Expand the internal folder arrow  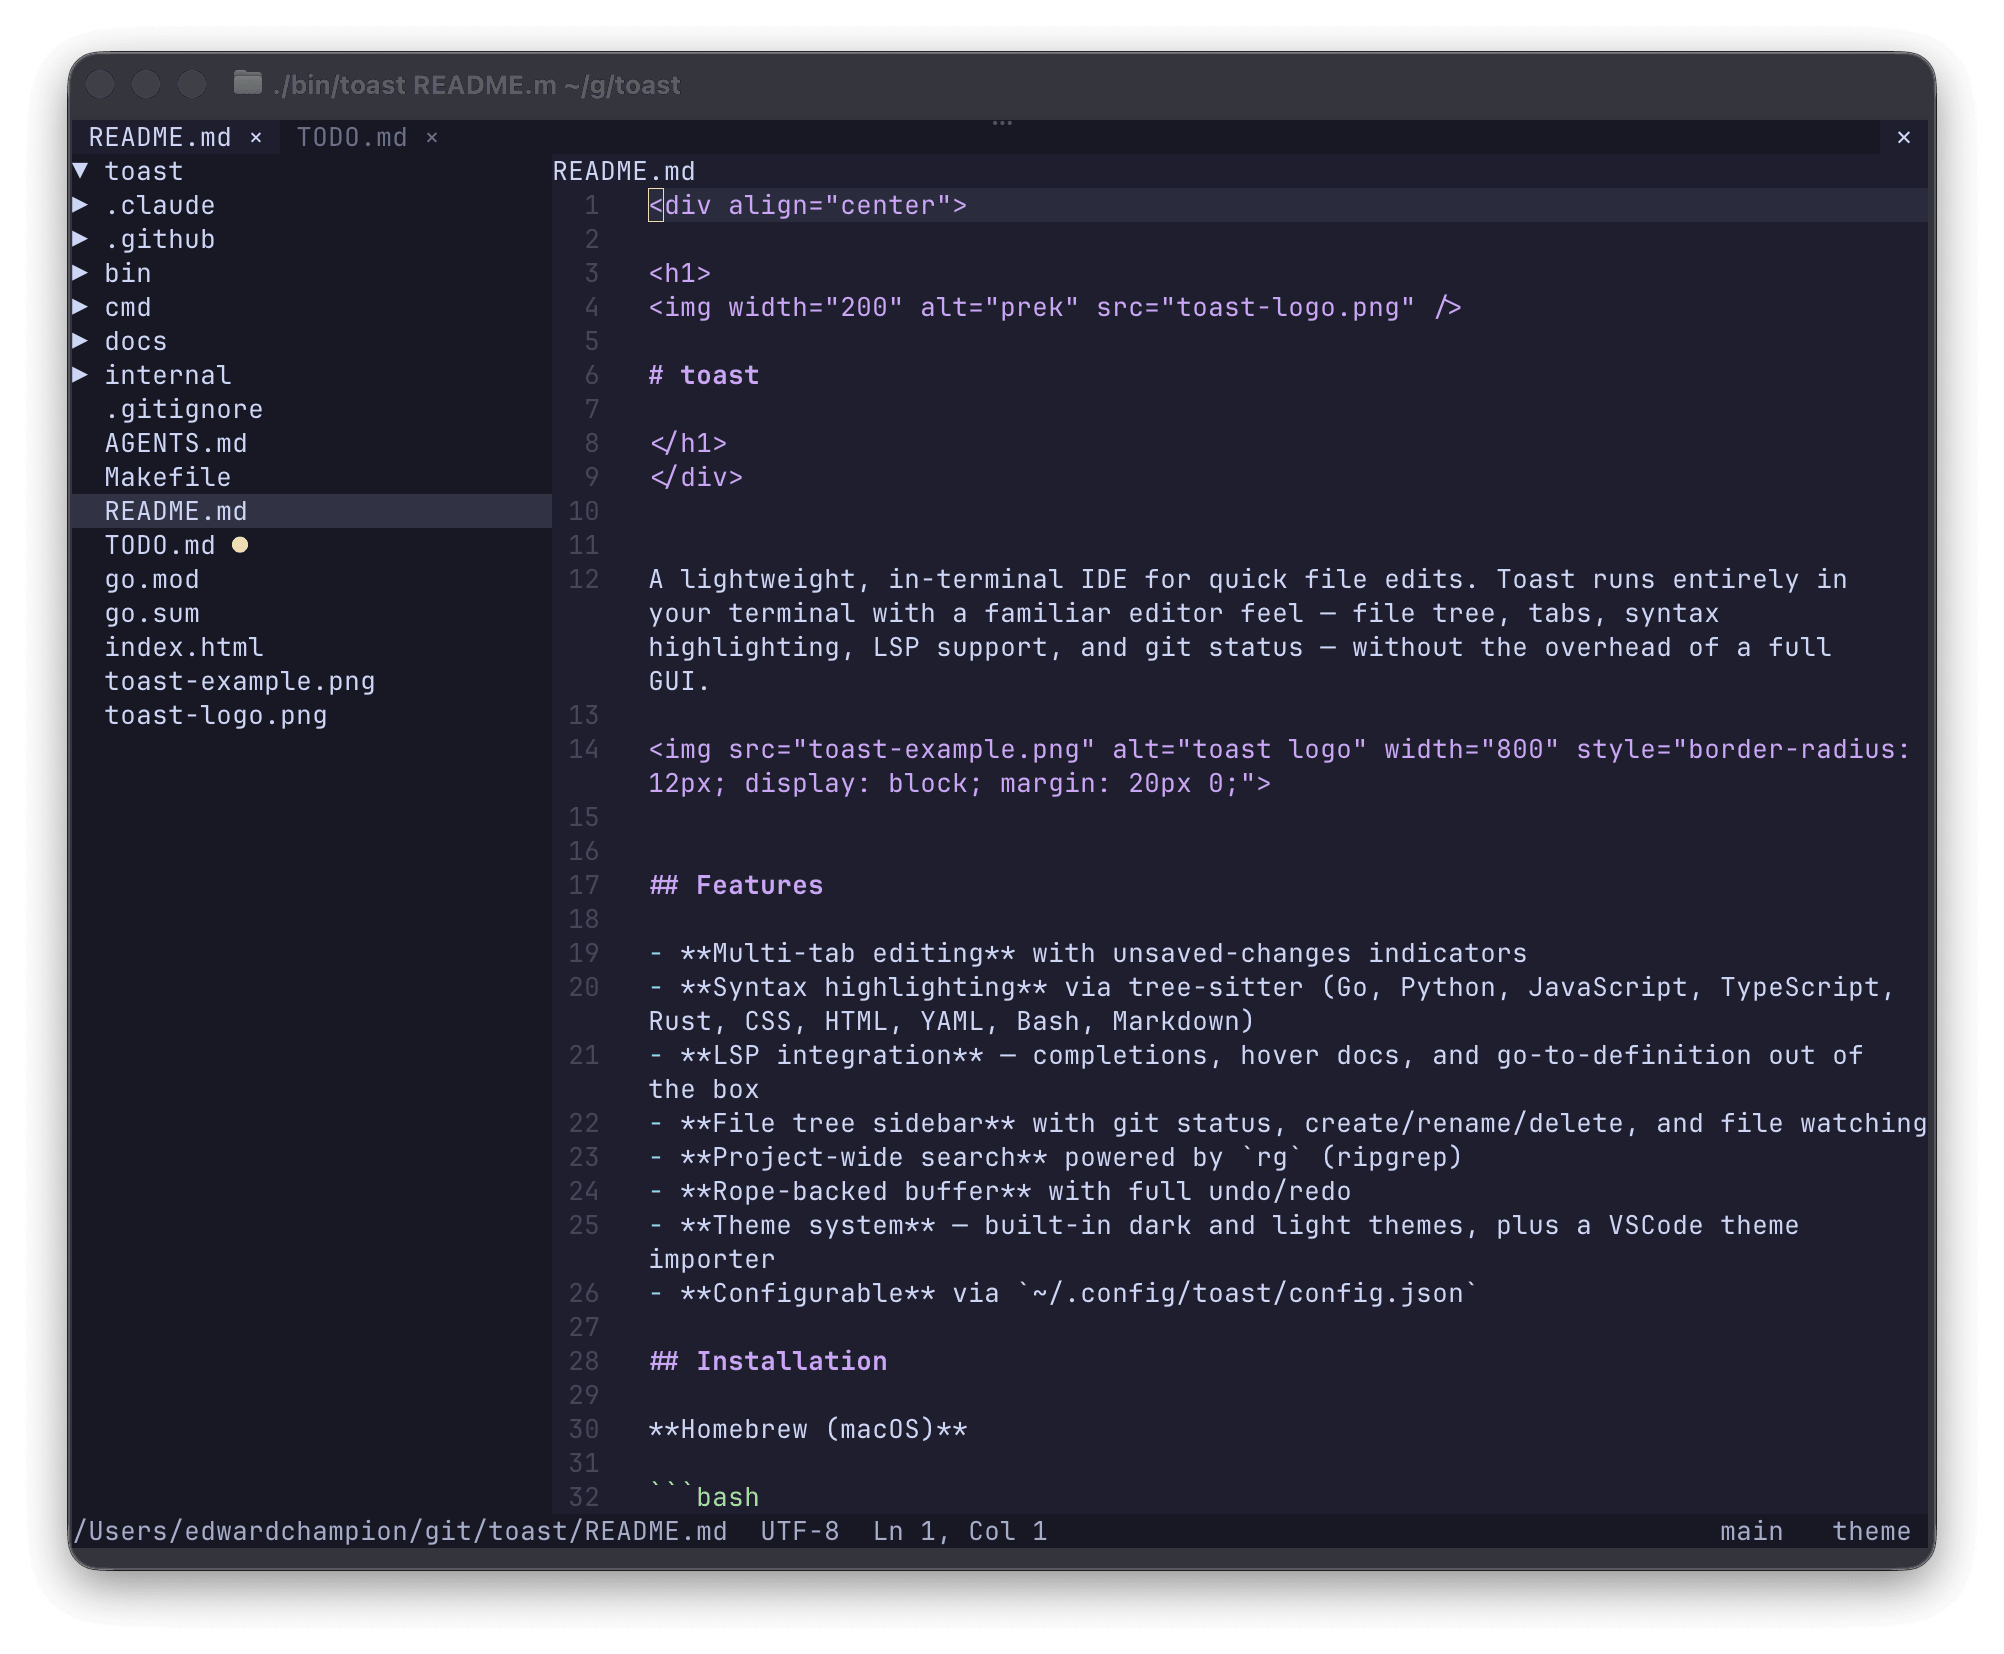(x=81, y=375)
